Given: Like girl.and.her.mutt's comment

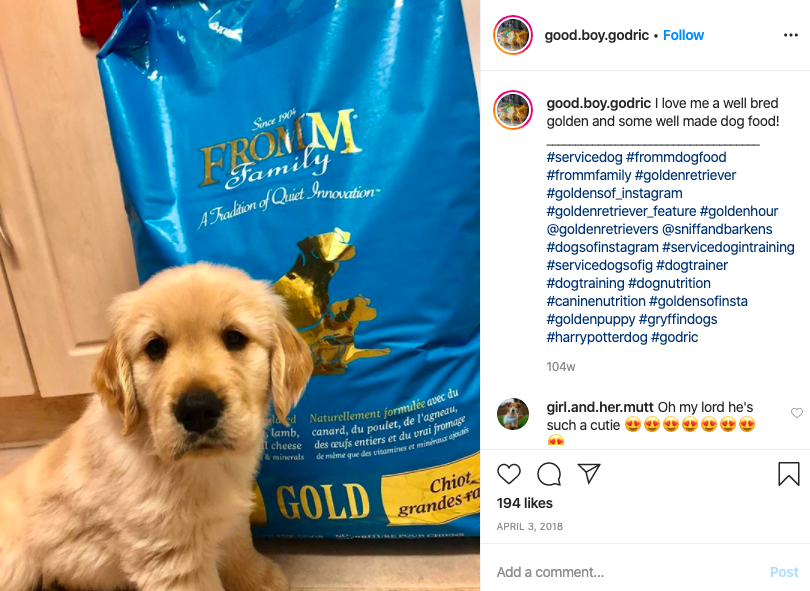Looking at the screenshot, I should pyautogui.click(x=797, y=413).
